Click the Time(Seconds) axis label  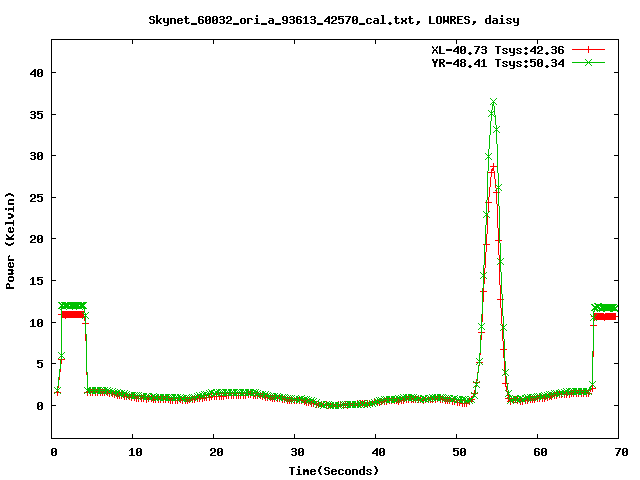click(334, 471)
